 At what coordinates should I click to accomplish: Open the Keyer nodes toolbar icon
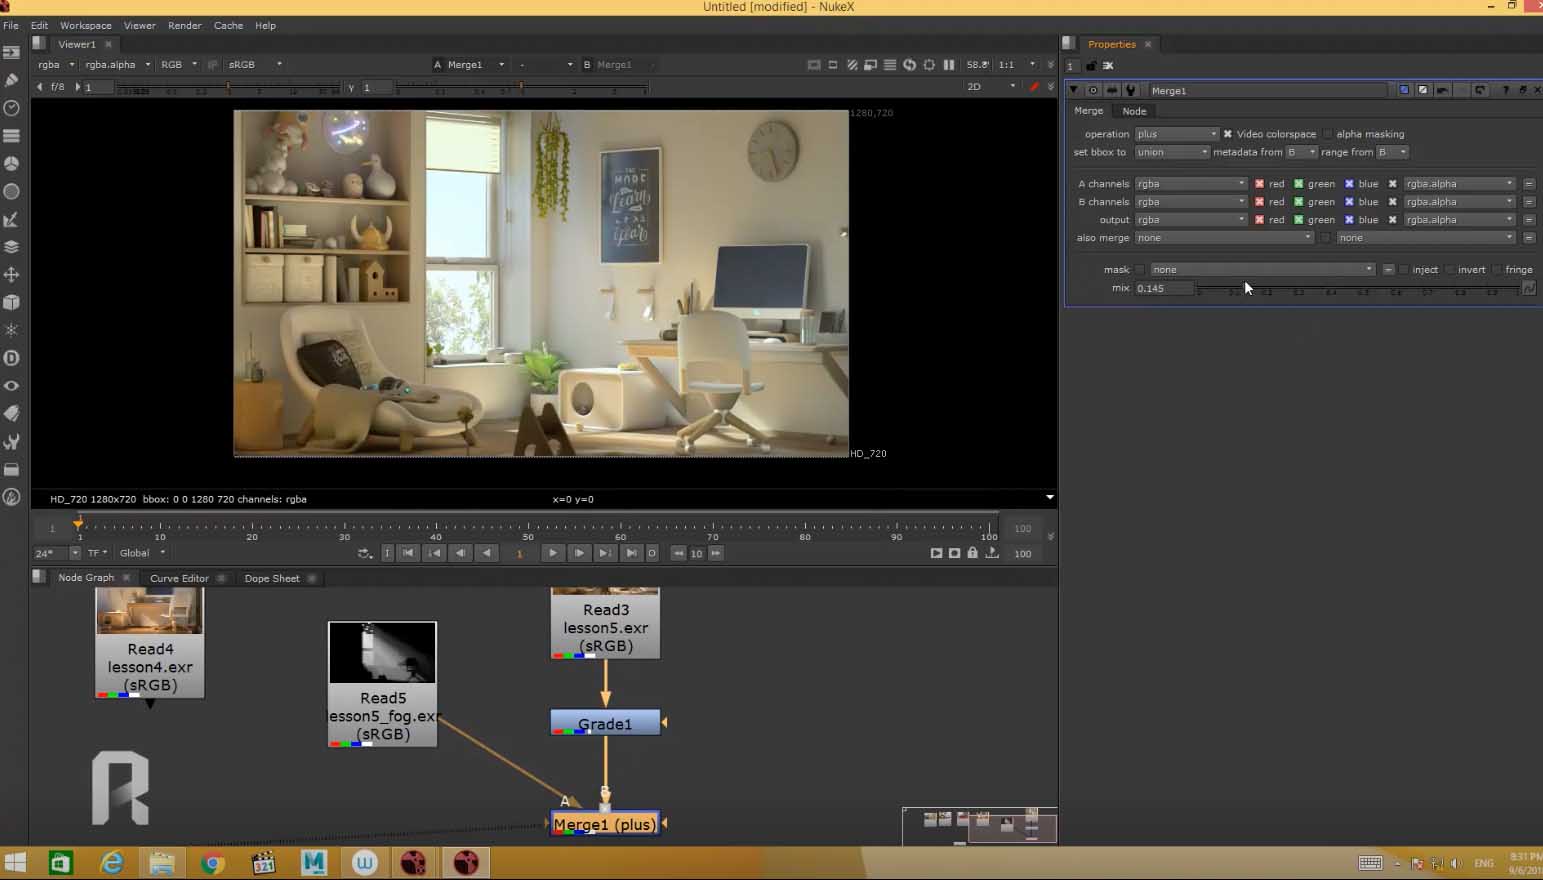click(12, 219)
